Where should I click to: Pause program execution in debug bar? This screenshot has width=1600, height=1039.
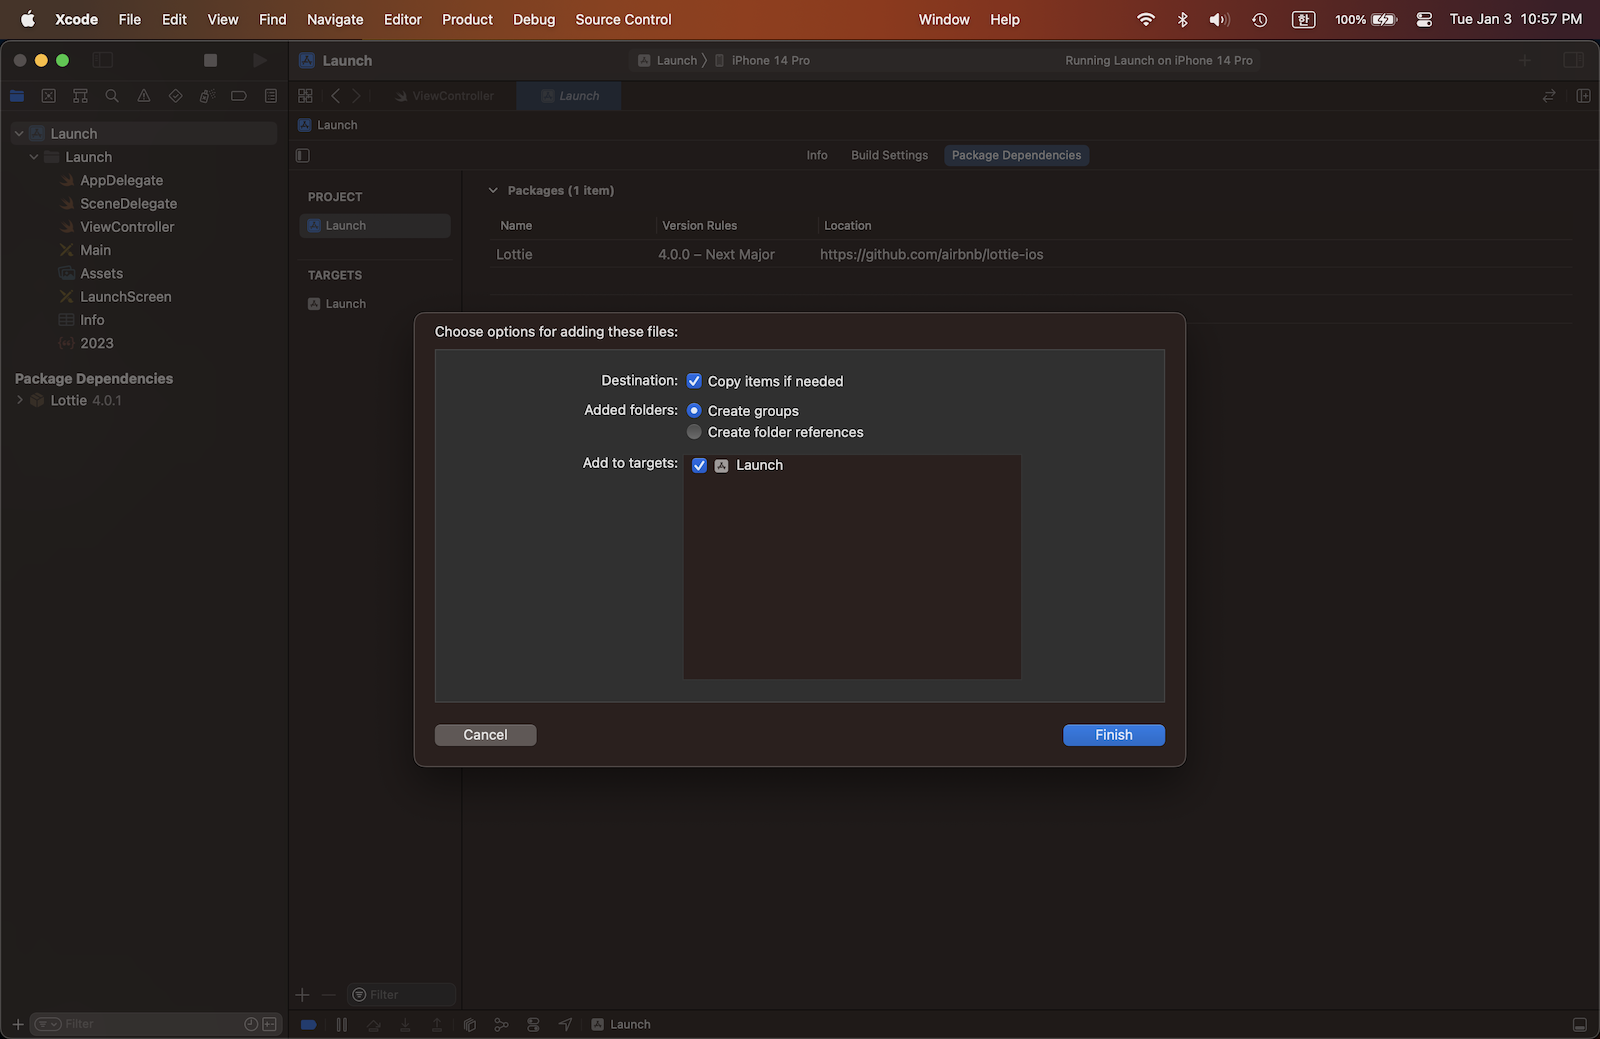(x=341, y=1024)
